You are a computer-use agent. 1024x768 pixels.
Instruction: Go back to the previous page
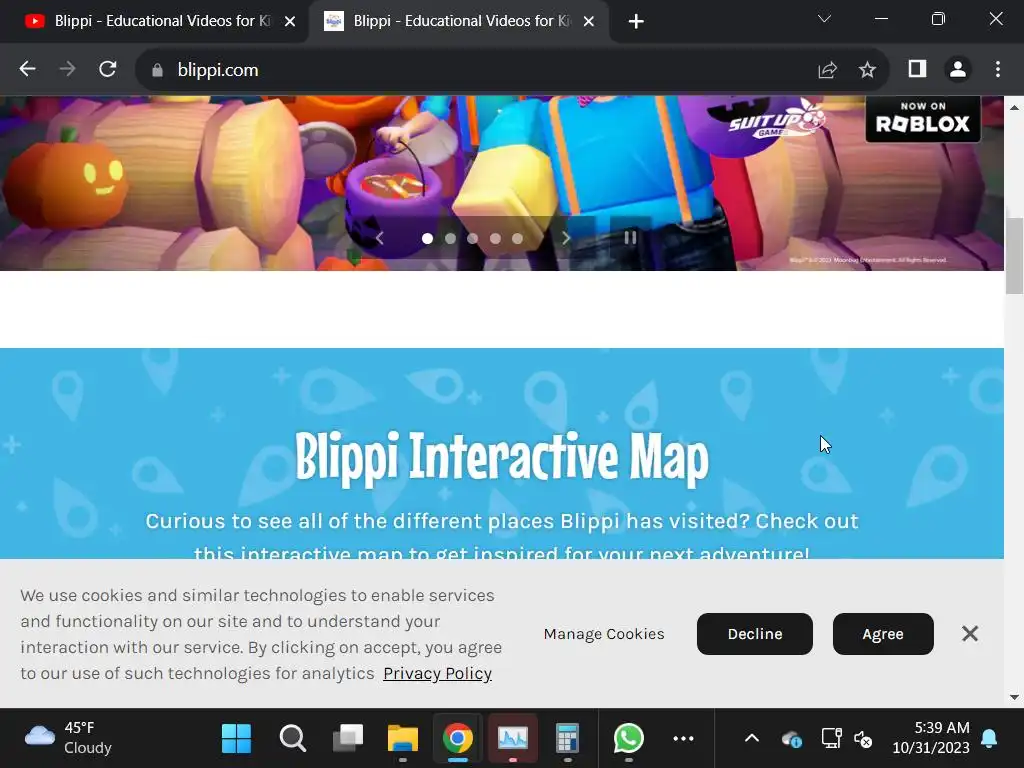pyautogui.click(x=27, y=69)
